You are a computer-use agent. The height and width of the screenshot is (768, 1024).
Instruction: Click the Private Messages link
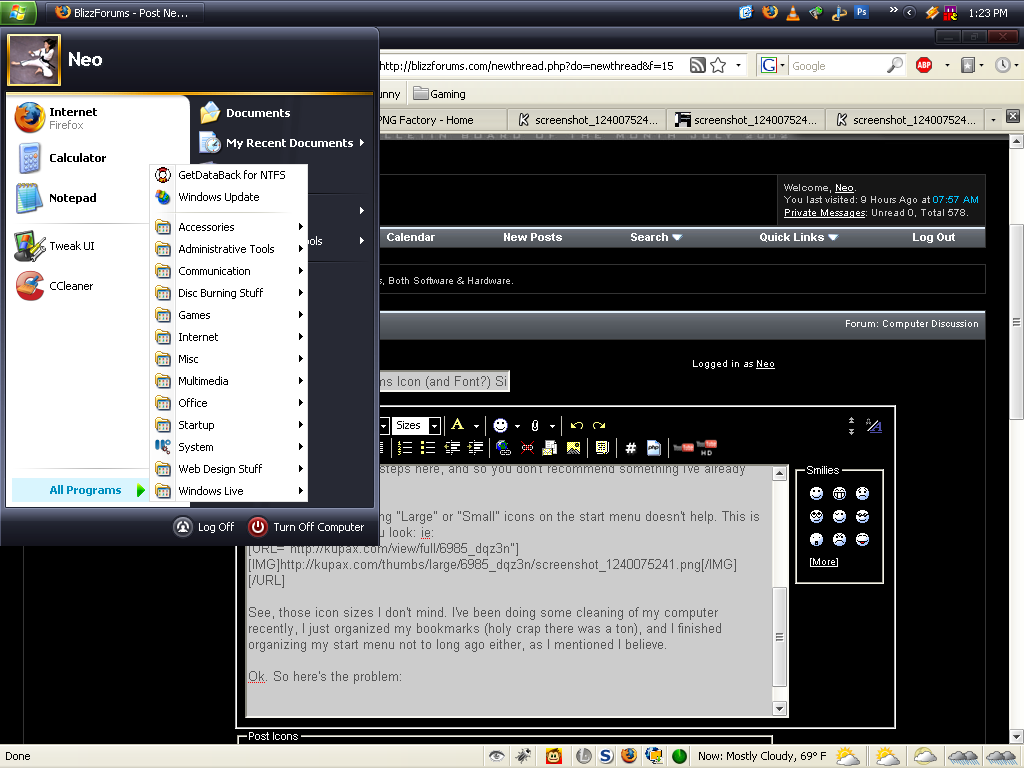coord(824,213)
